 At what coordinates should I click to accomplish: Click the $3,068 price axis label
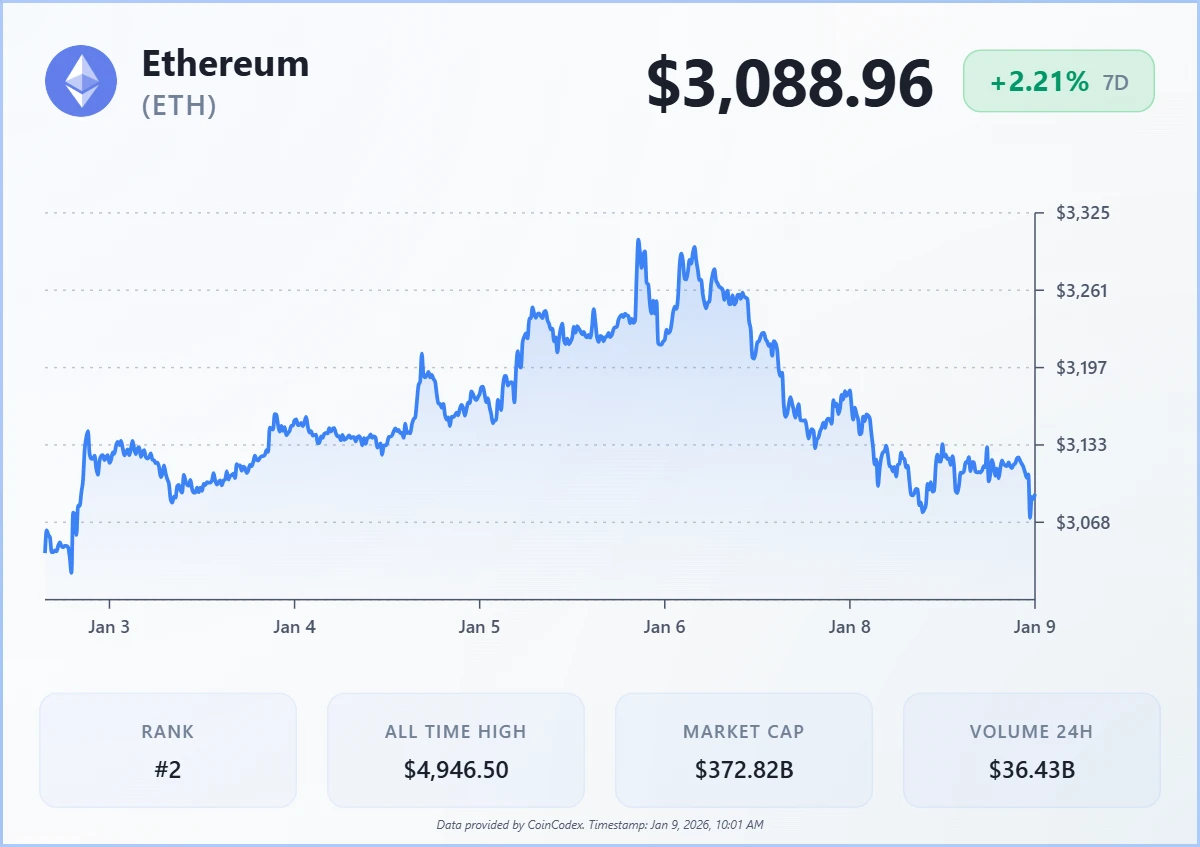pyautogui.click(x=1084, y=522)
